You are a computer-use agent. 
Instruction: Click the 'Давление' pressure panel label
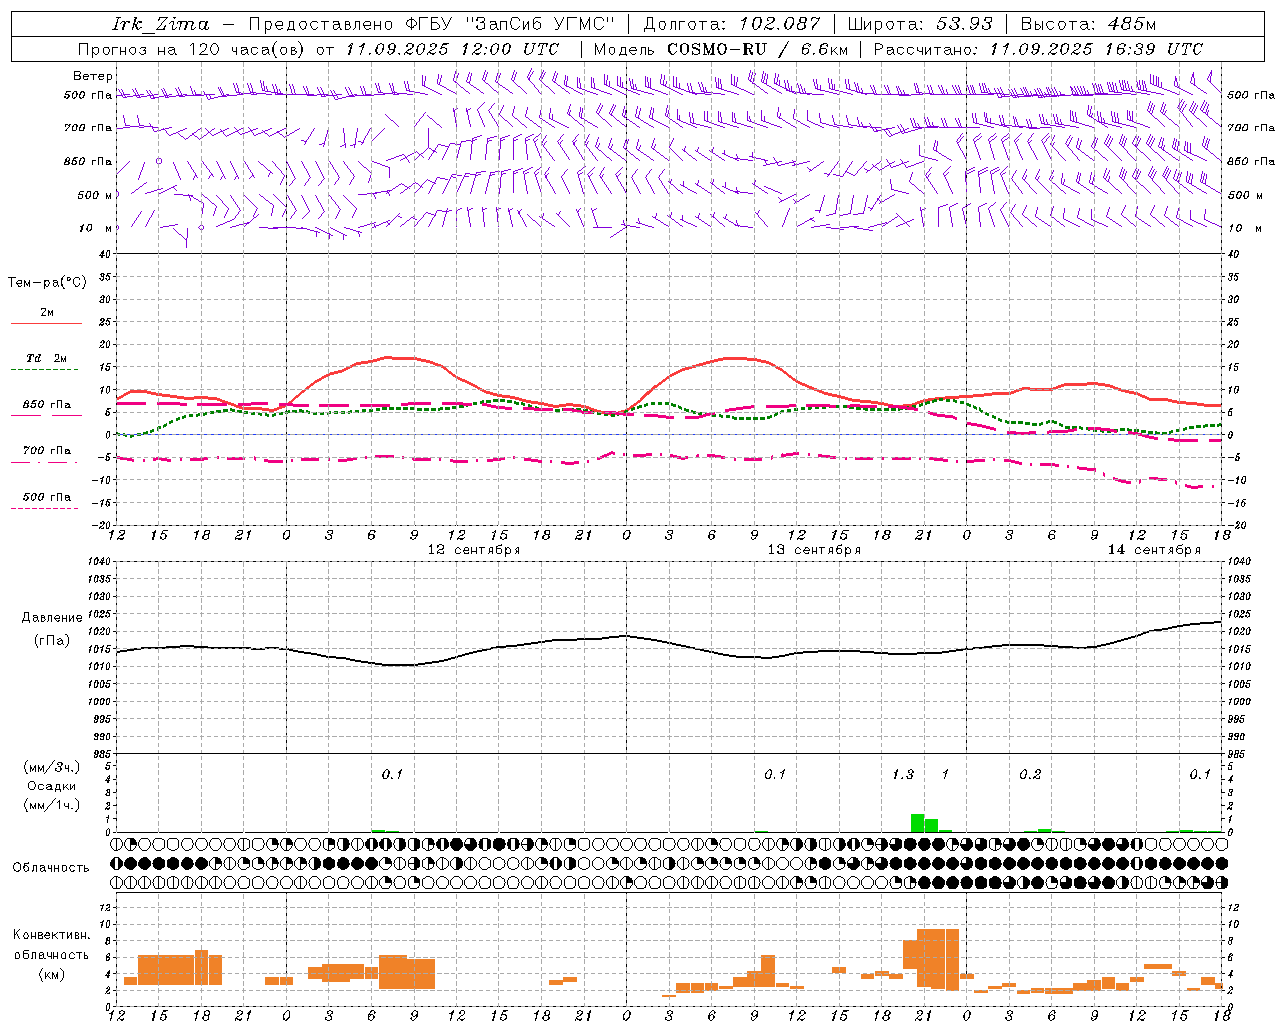(52, 618)
